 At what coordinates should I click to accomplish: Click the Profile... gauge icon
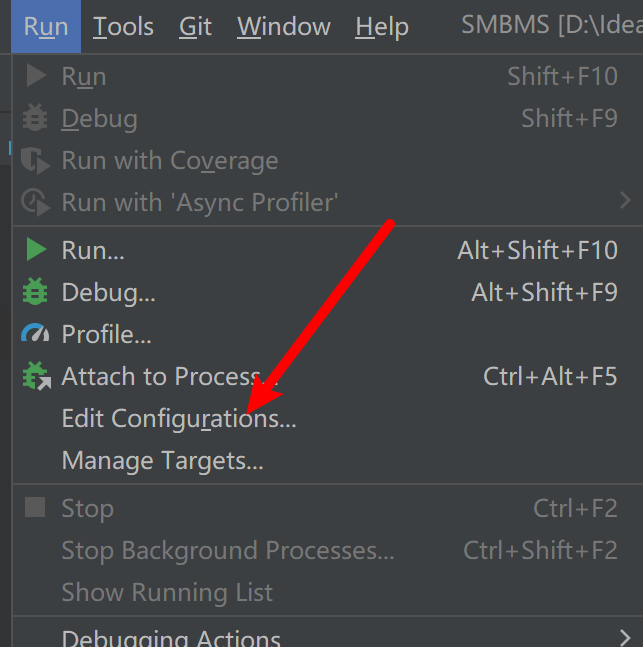tap(36, 334)
